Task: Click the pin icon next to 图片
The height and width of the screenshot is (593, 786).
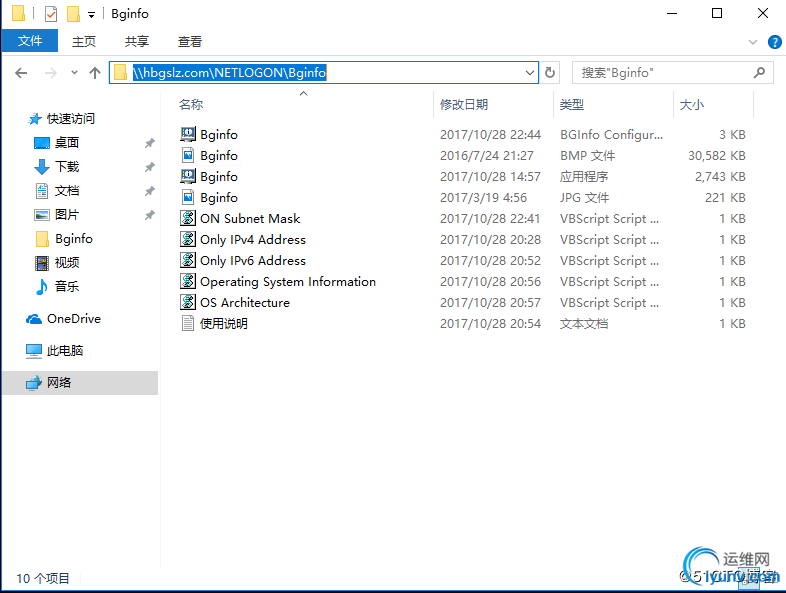Action: [x=149, y=216]
